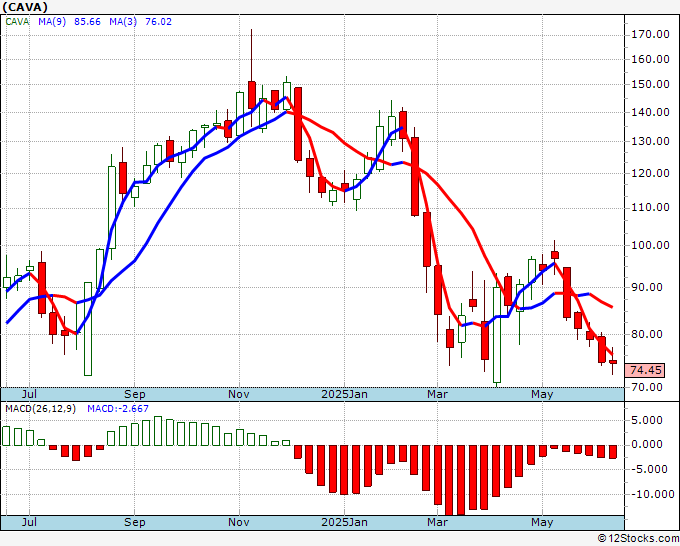Click the 140.00 price axis label
Screen dimensions: 680x546
(649, 112)
